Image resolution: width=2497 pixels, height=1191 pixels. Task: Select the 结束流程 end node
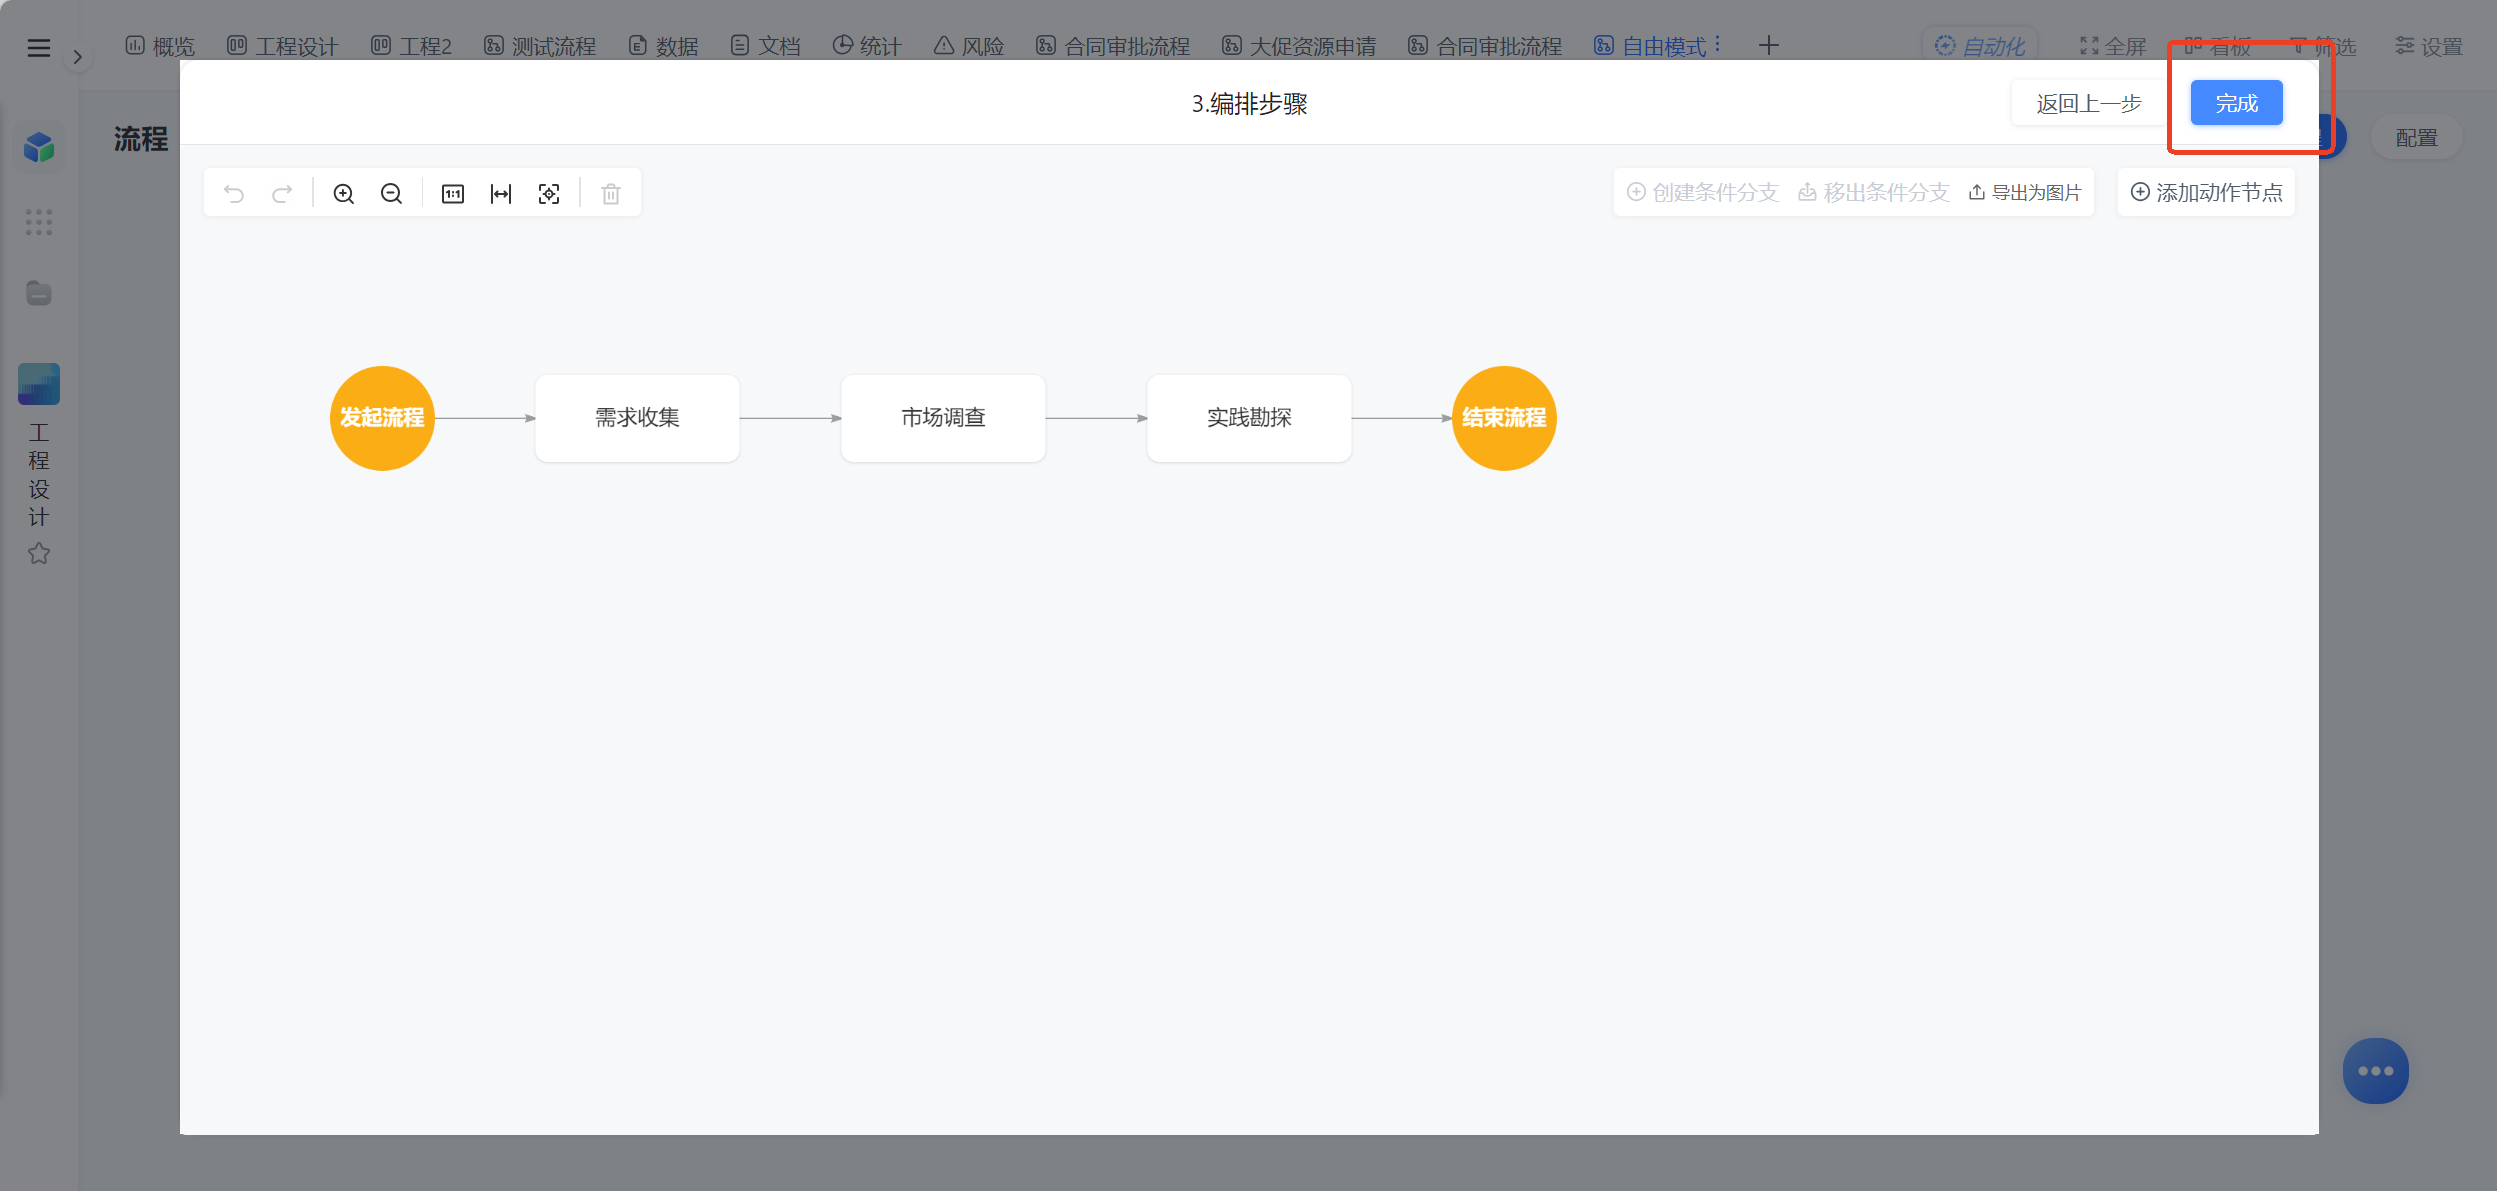click(x=1504, y=418)
